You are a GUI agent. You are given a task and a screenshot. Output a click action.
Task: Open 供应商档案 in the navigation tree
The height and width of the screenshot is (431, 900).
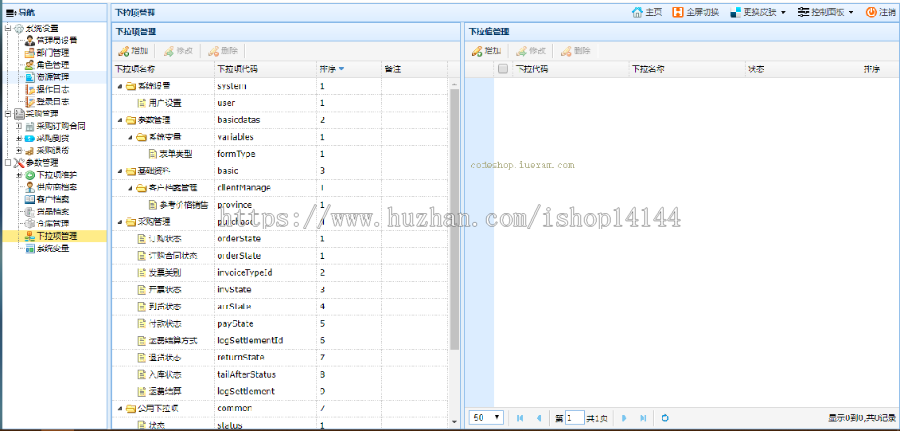(56, 187)
